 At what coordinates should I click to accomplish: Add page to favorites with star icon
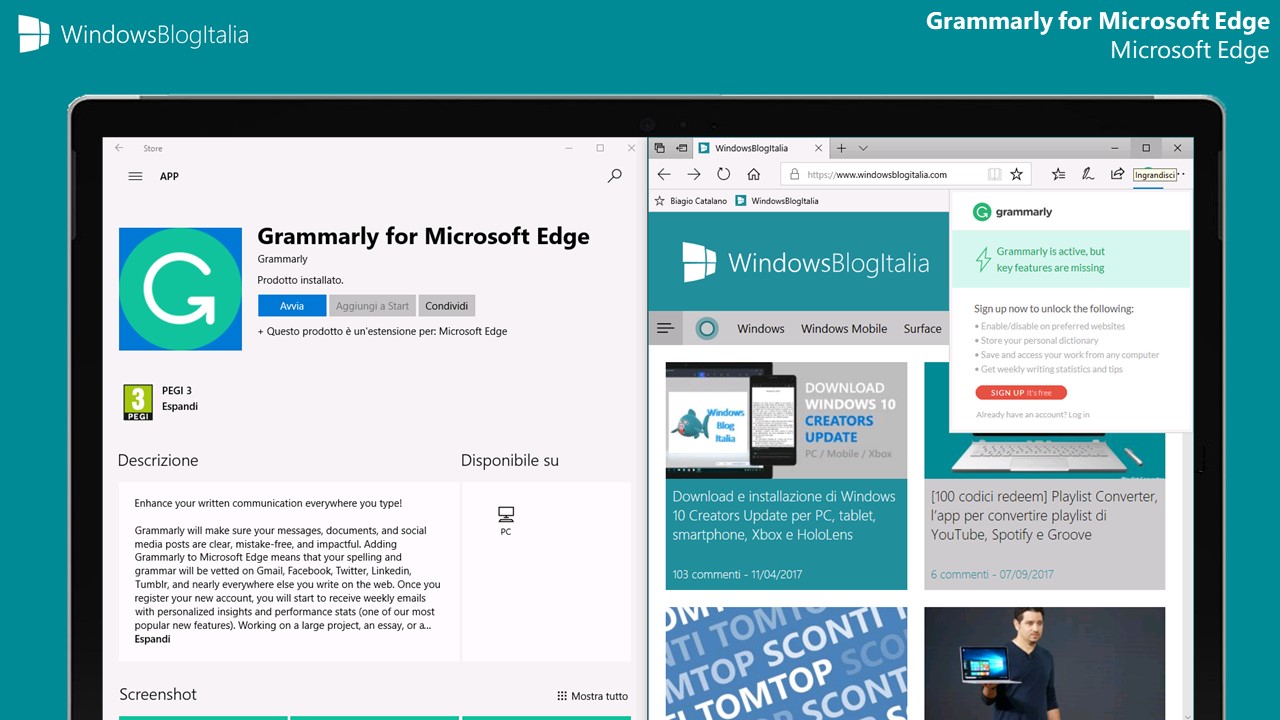pos(1017,174)
